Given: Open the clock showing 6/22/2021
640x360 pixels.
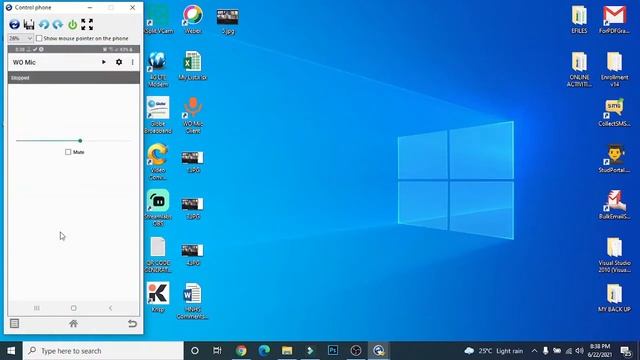Looking at the screenshot, I should [600, 351].
